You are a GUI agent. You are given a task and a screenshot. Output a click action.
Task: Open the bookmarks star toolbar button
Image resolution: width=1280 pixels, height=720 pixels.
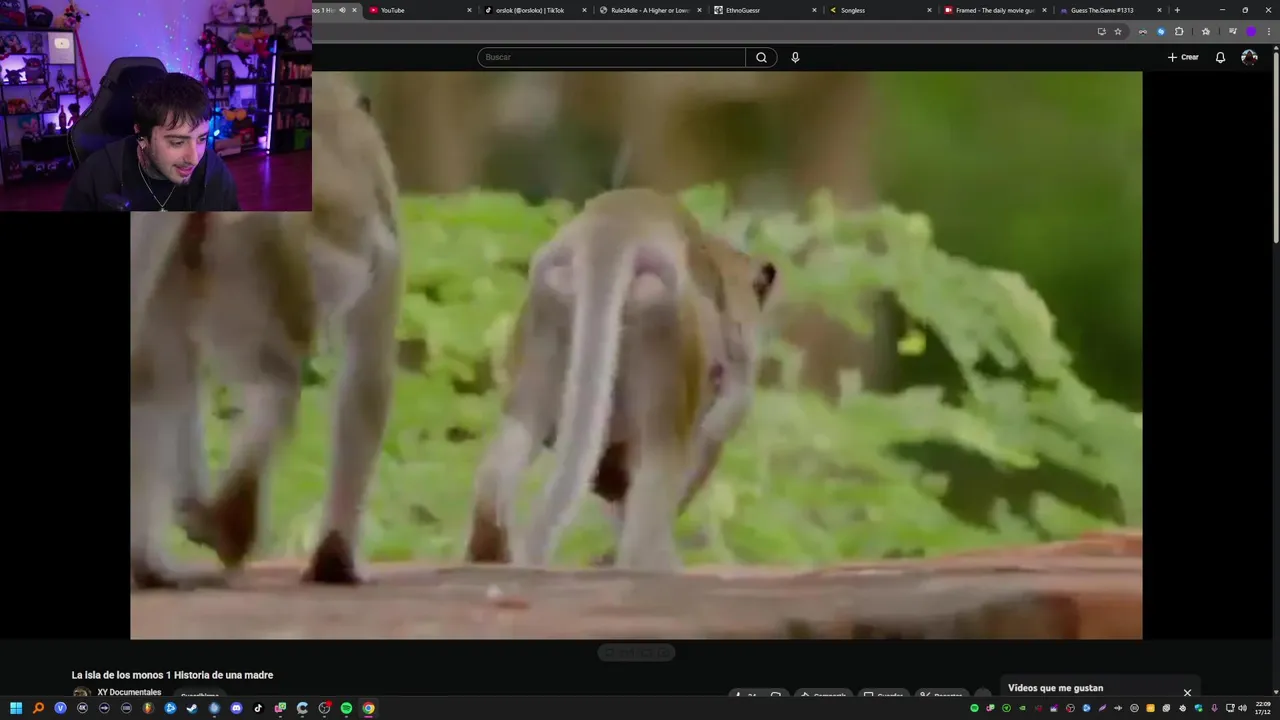click(x=1205, y=31)
